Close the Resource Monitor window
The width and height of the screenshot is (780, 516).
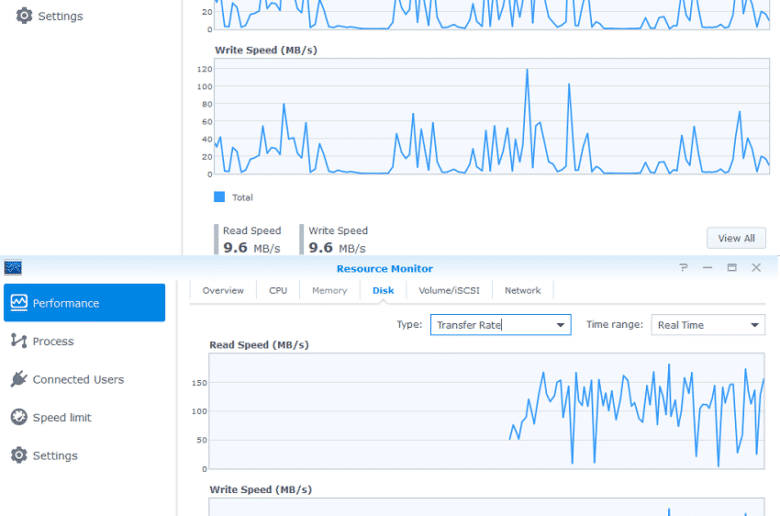pyautogui.click(x=756, y=268)
